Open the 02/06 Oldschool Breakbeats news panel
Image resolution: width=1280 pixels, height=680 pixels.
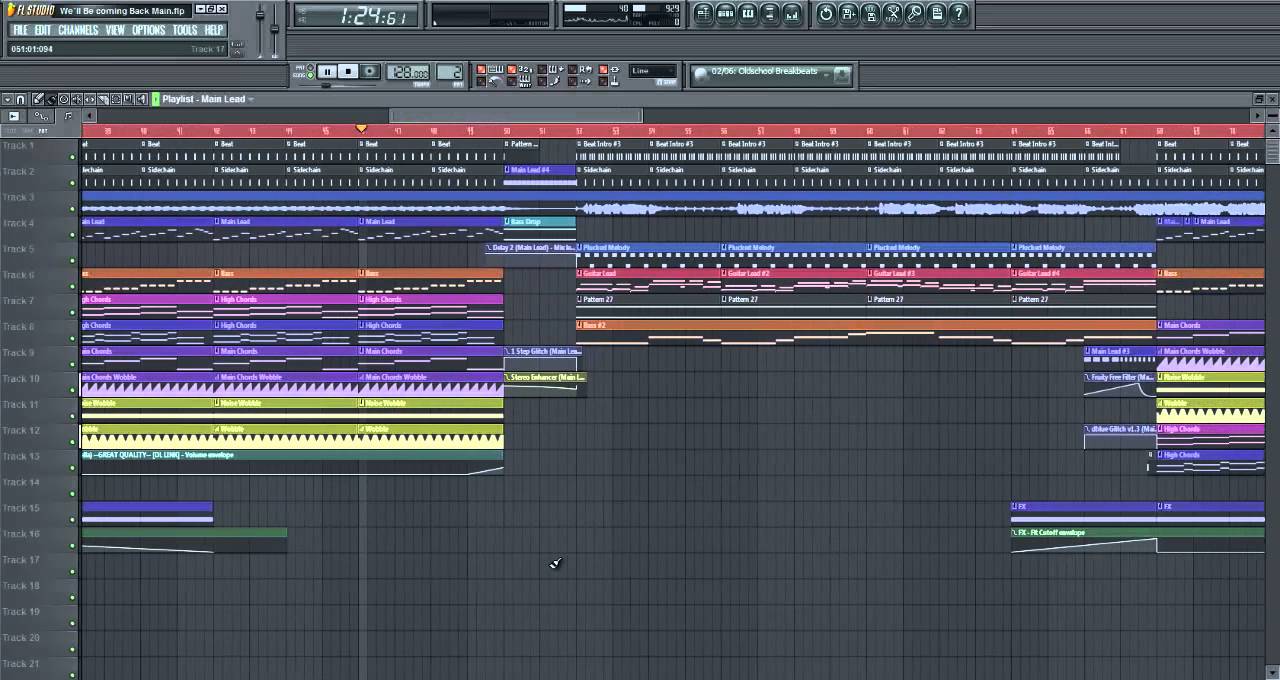pos(771,74)
